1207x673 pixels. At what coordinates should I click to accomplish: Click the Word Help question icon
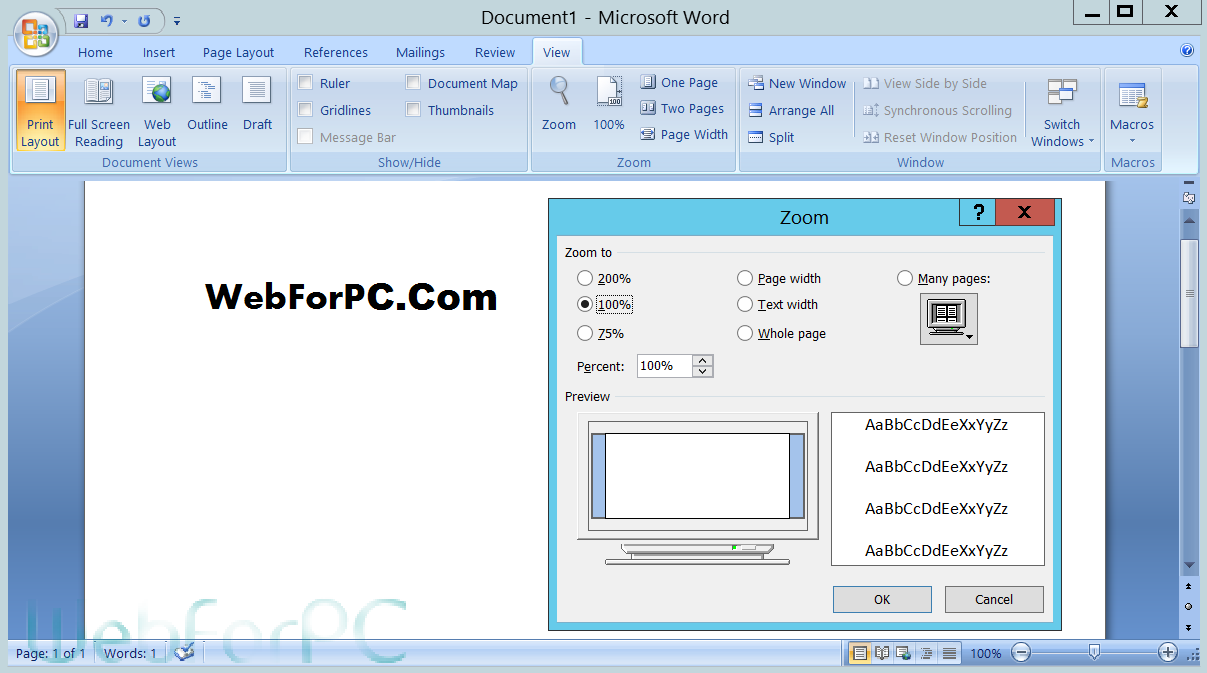1187,50
